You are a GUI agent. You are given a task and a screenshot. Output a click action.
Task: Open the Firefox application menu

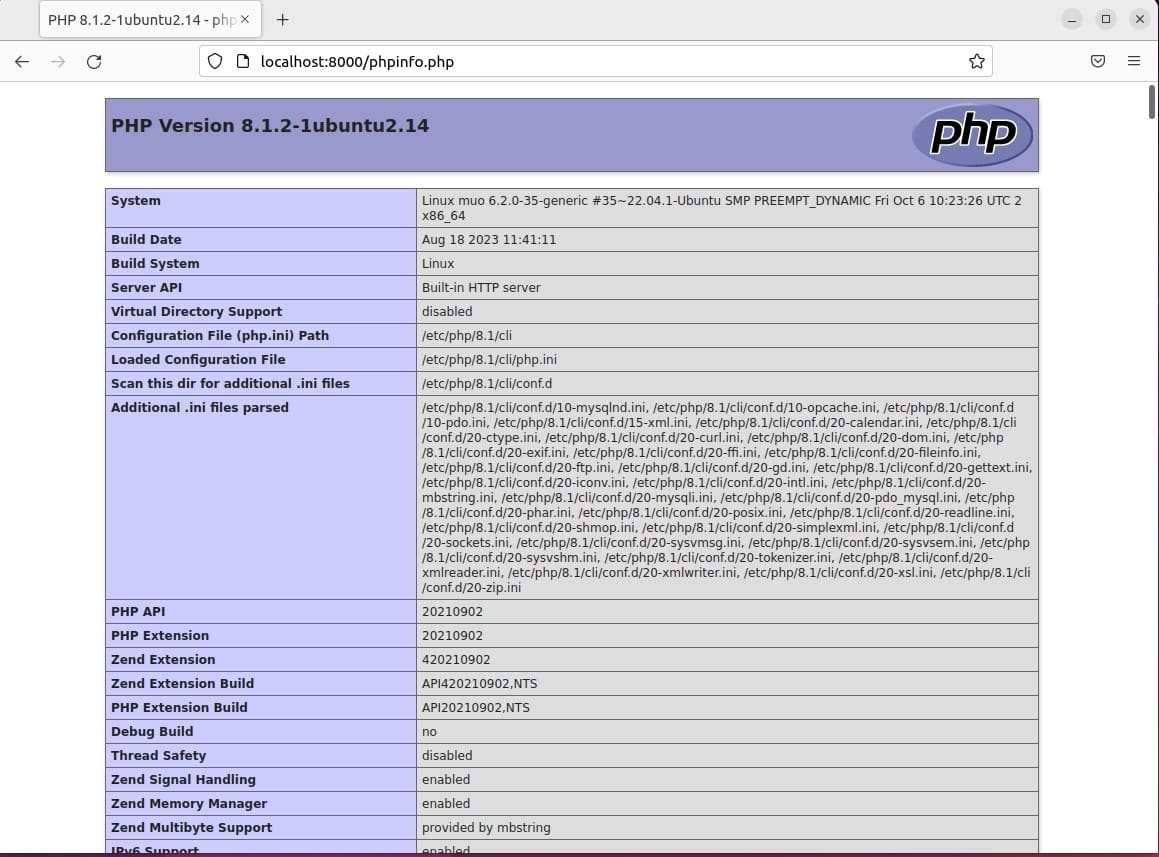(1134, 61)
